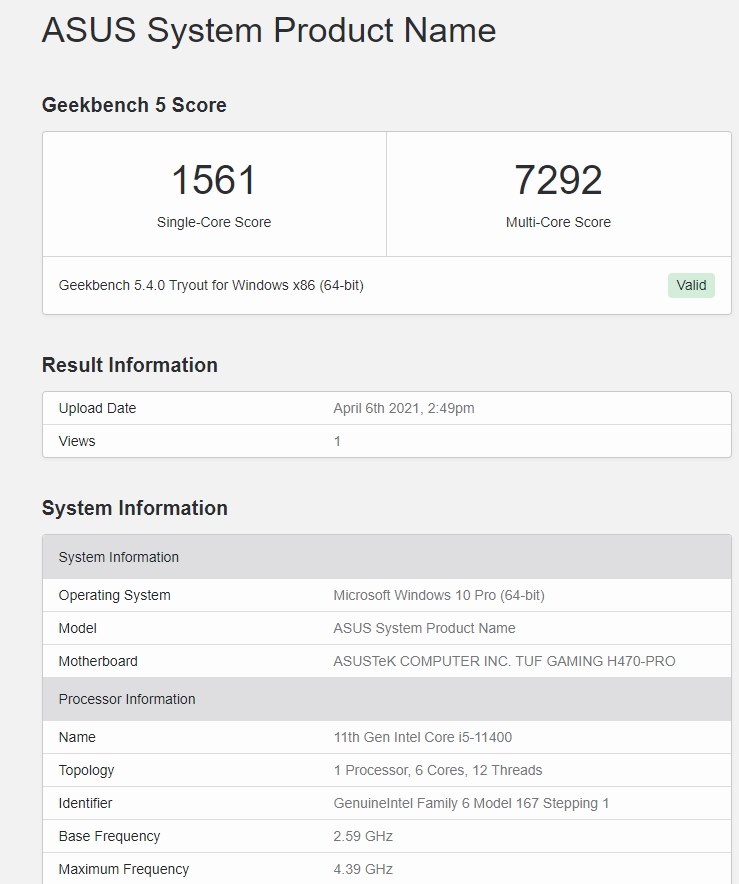The height and width of the screenshot is (884, 739).
Task: Select the multi-core score 7292
Action: [x=558, y=180]
